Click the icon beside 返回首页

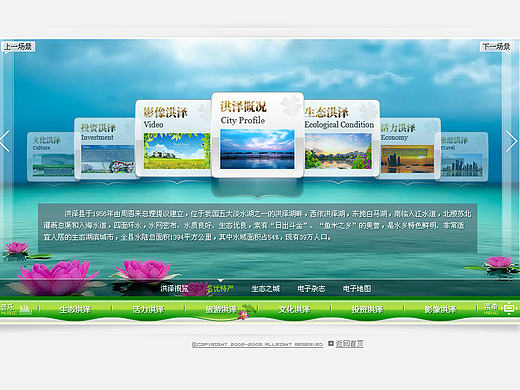pos(331,343)
